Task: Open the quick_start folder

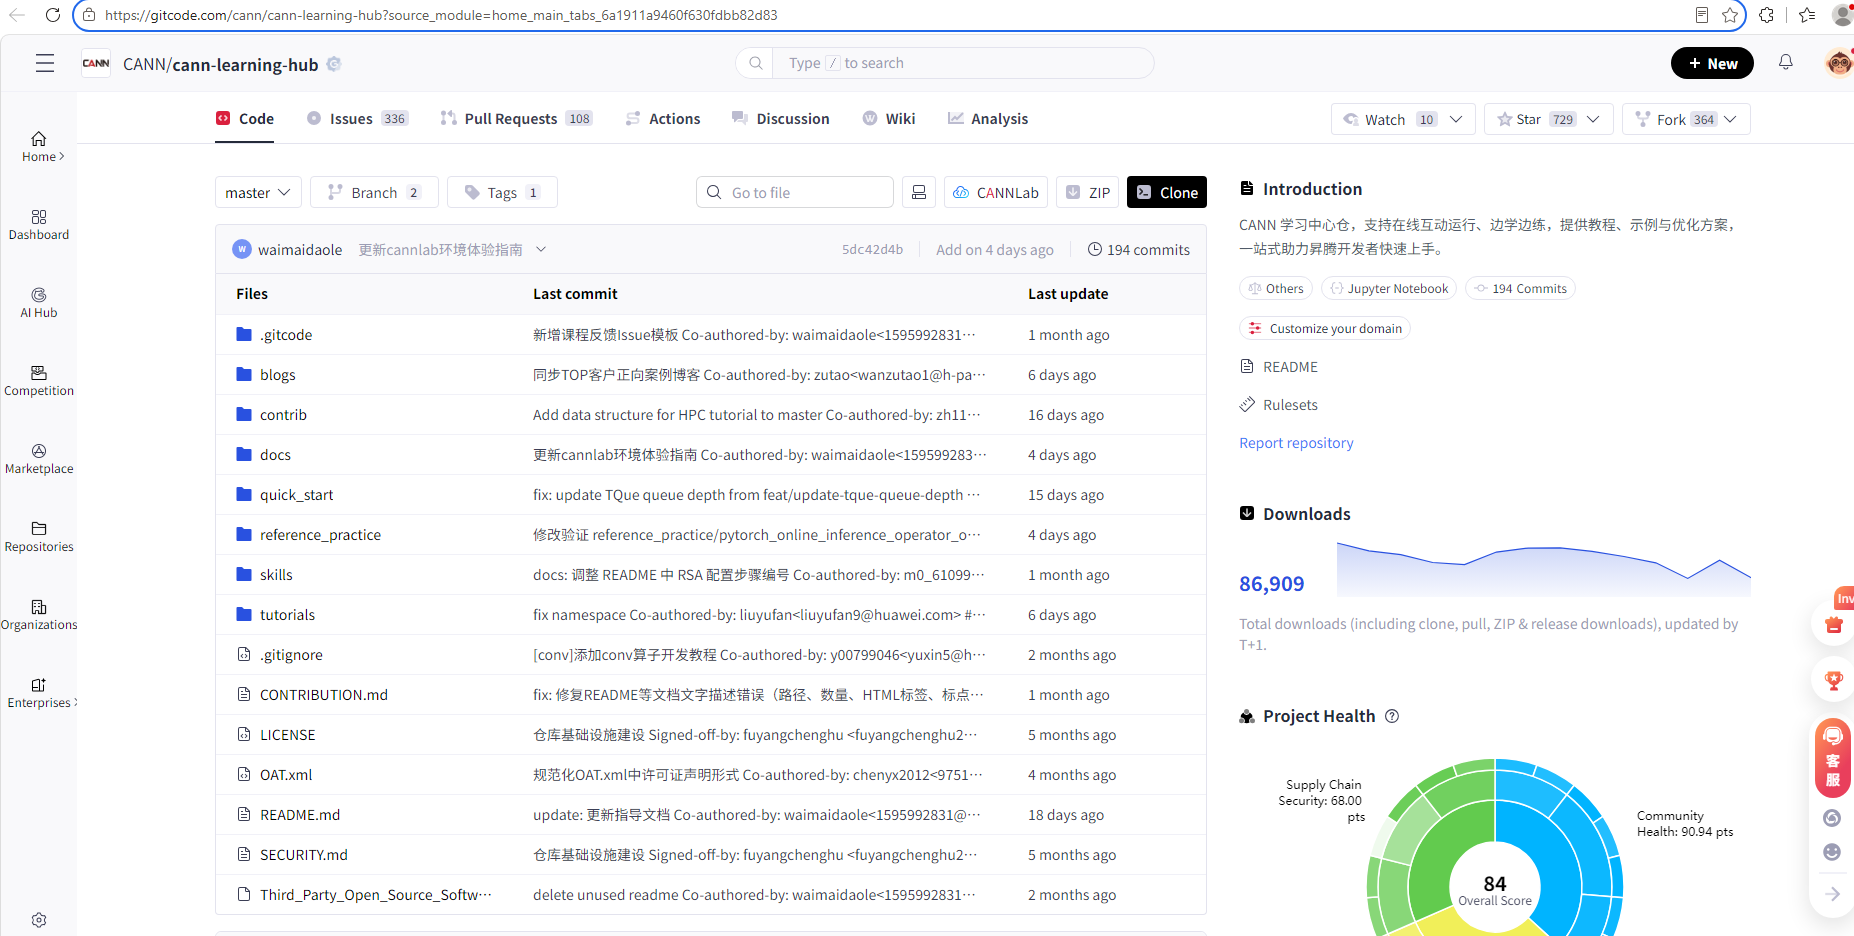Action: pos(297,495)
